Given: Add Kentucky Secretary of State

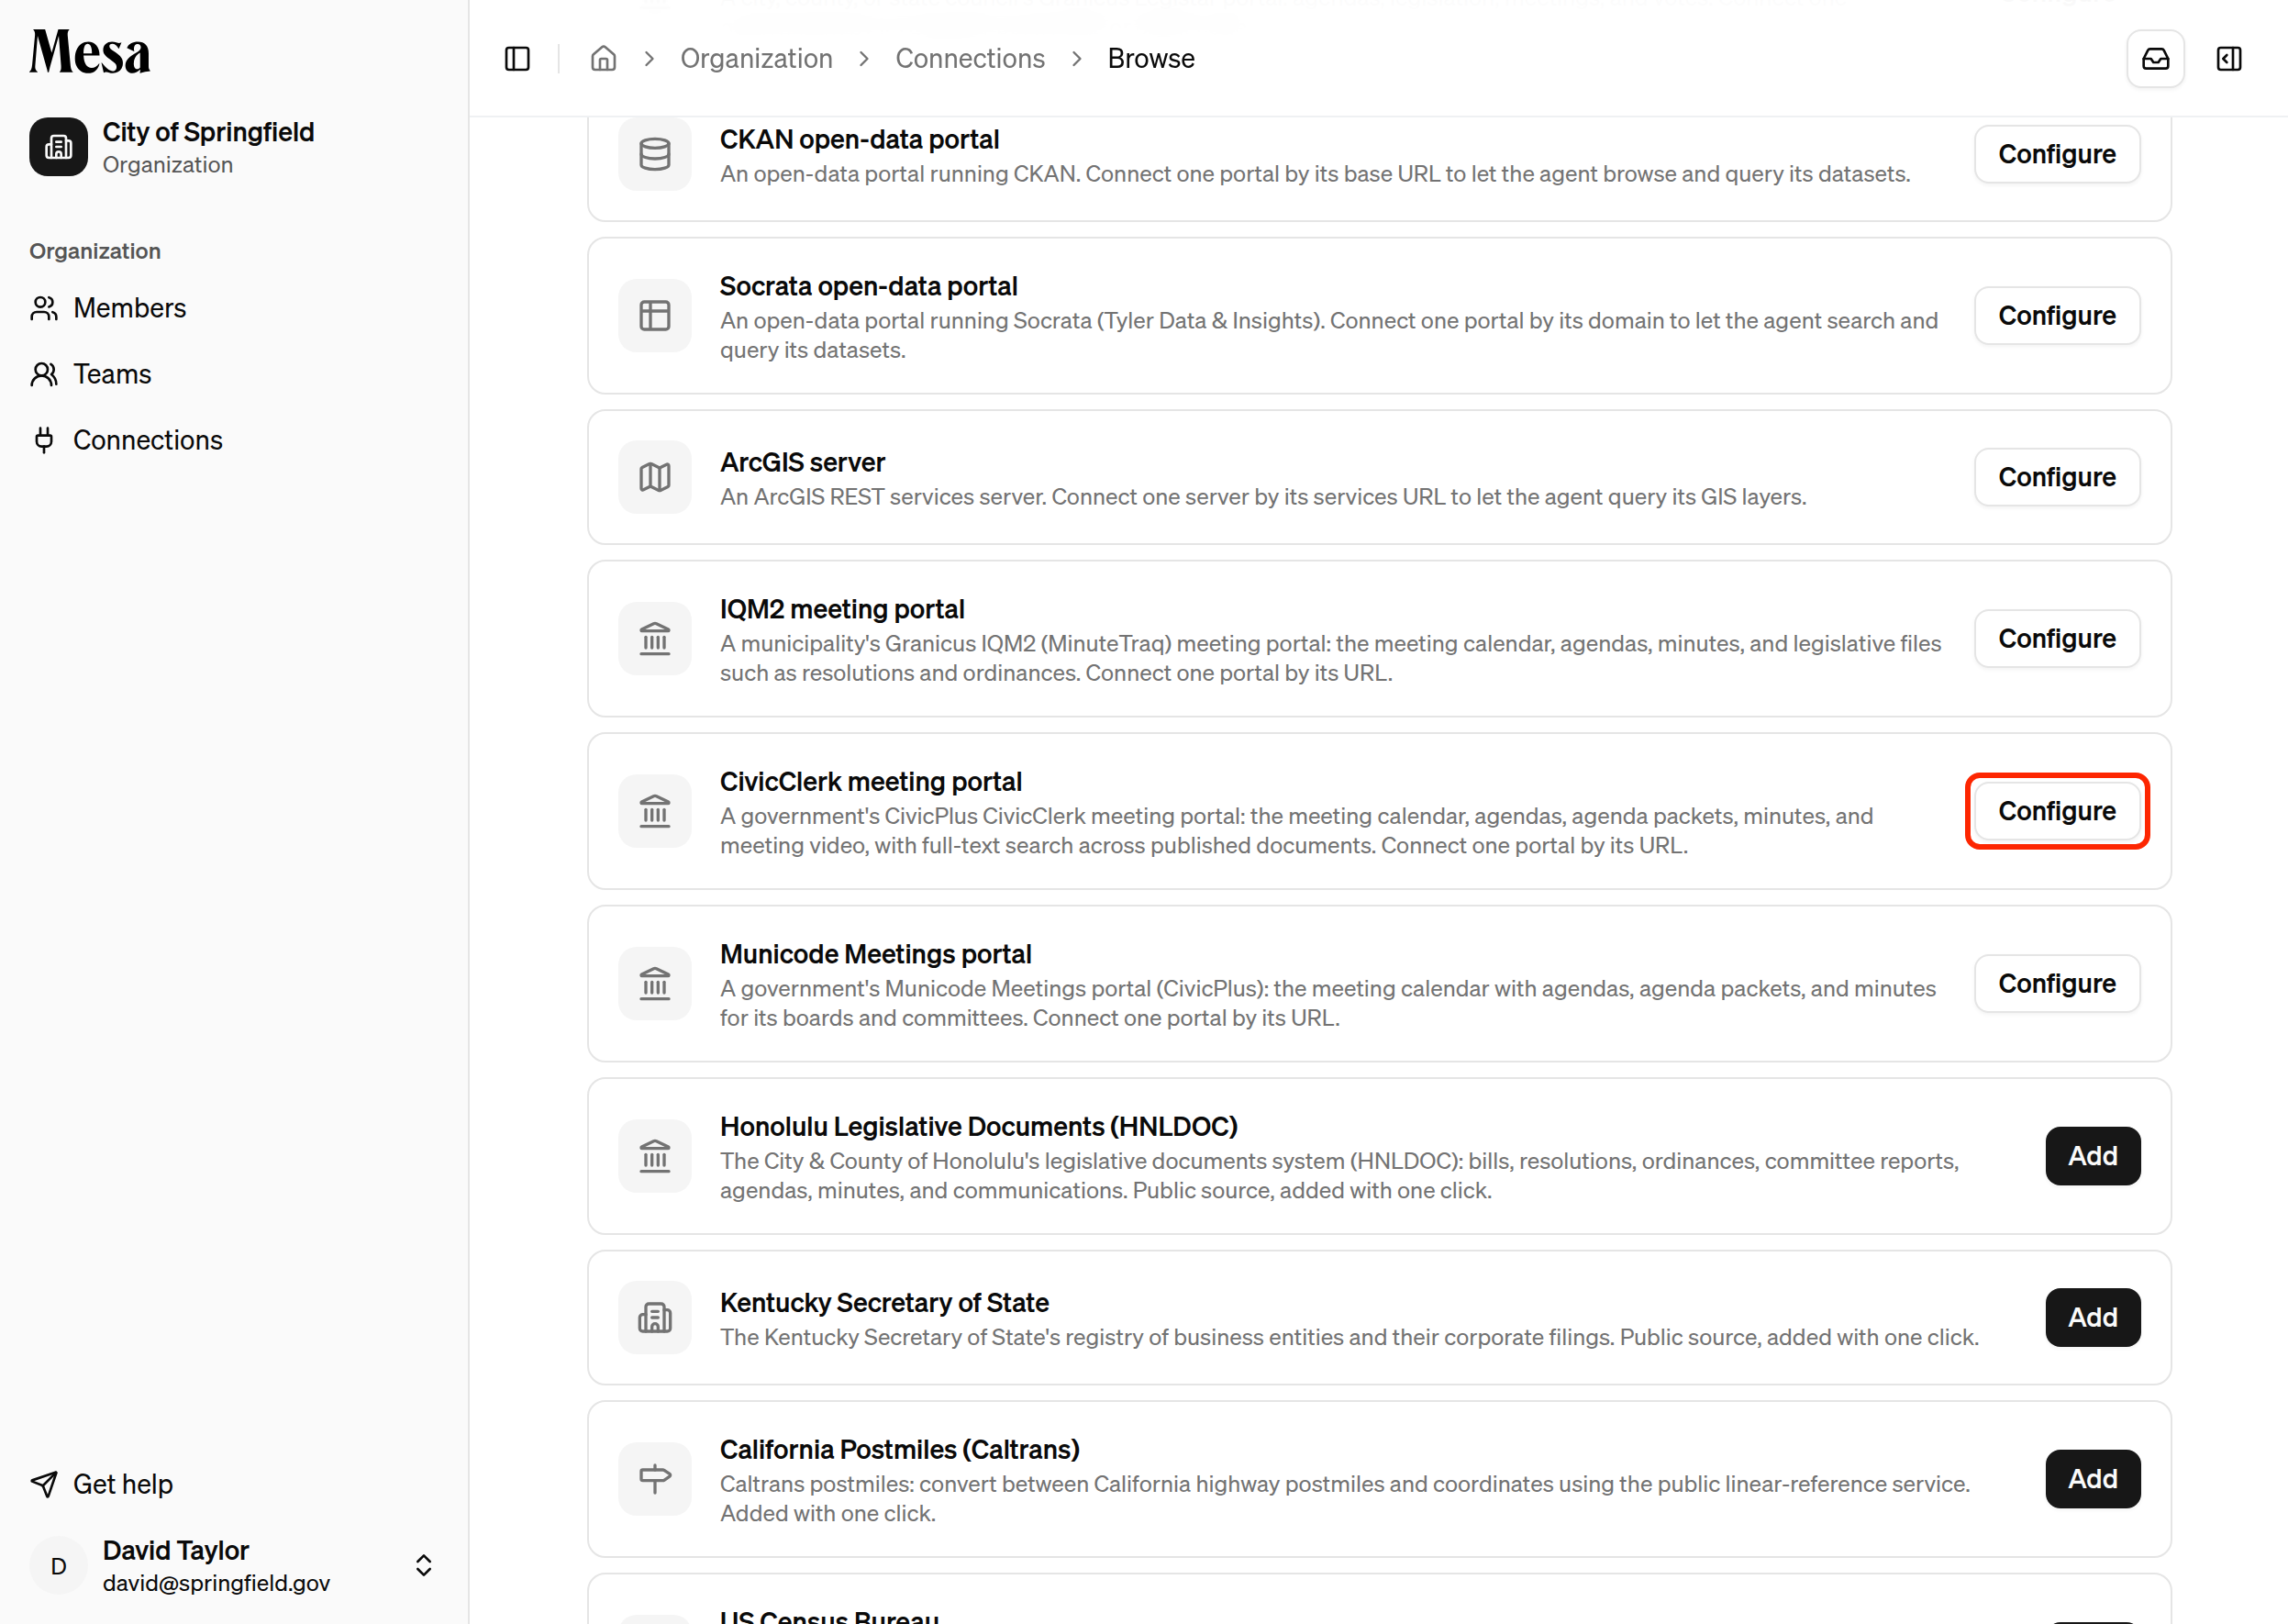Looking at the screenshot, I should pyautogui.click(x=2092, y=1318).
